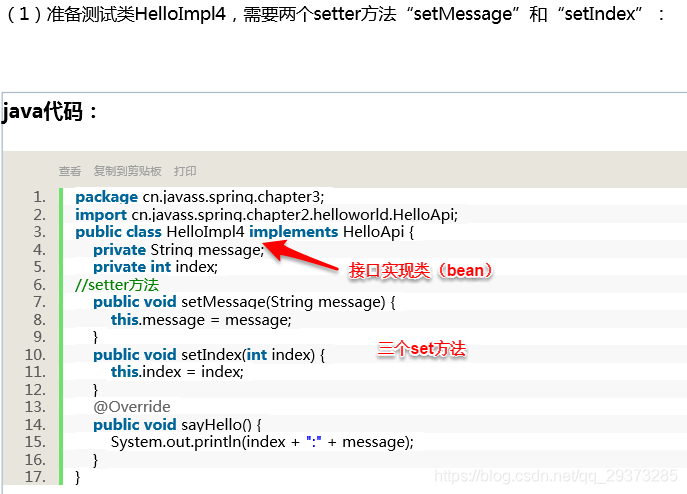
Task: Click line number 13 in code gutter
Action: (35, 407)
